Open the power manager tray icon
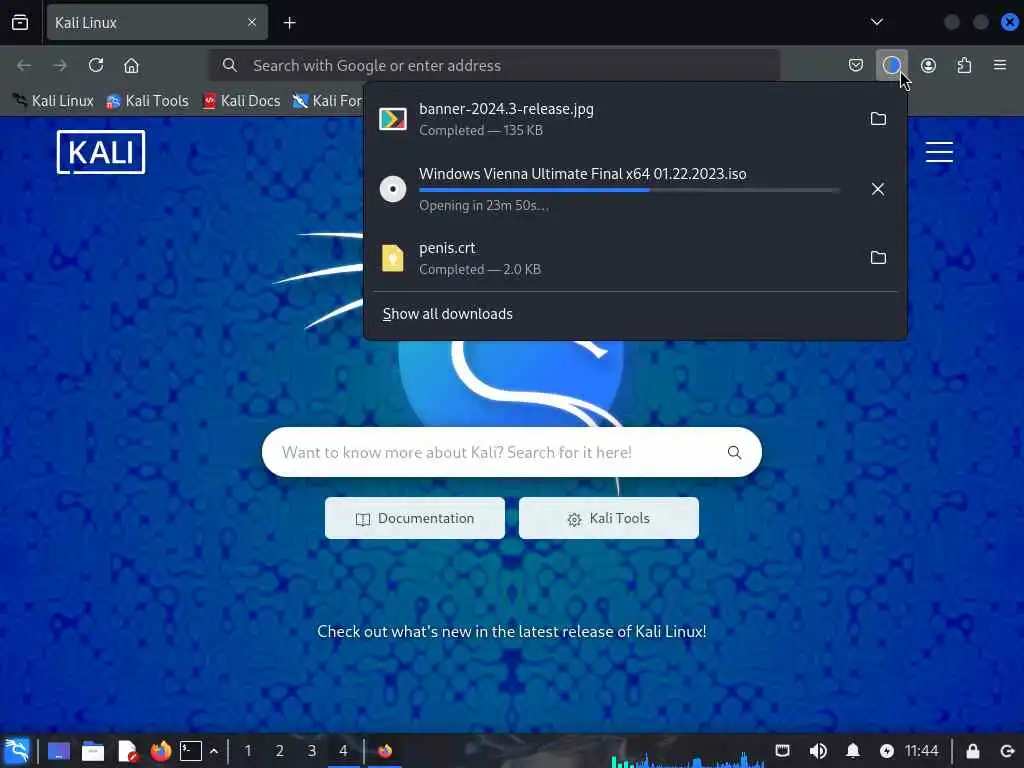Image resolution: width=1024 pixels, height=768 pixels. [x=887, y=751]
